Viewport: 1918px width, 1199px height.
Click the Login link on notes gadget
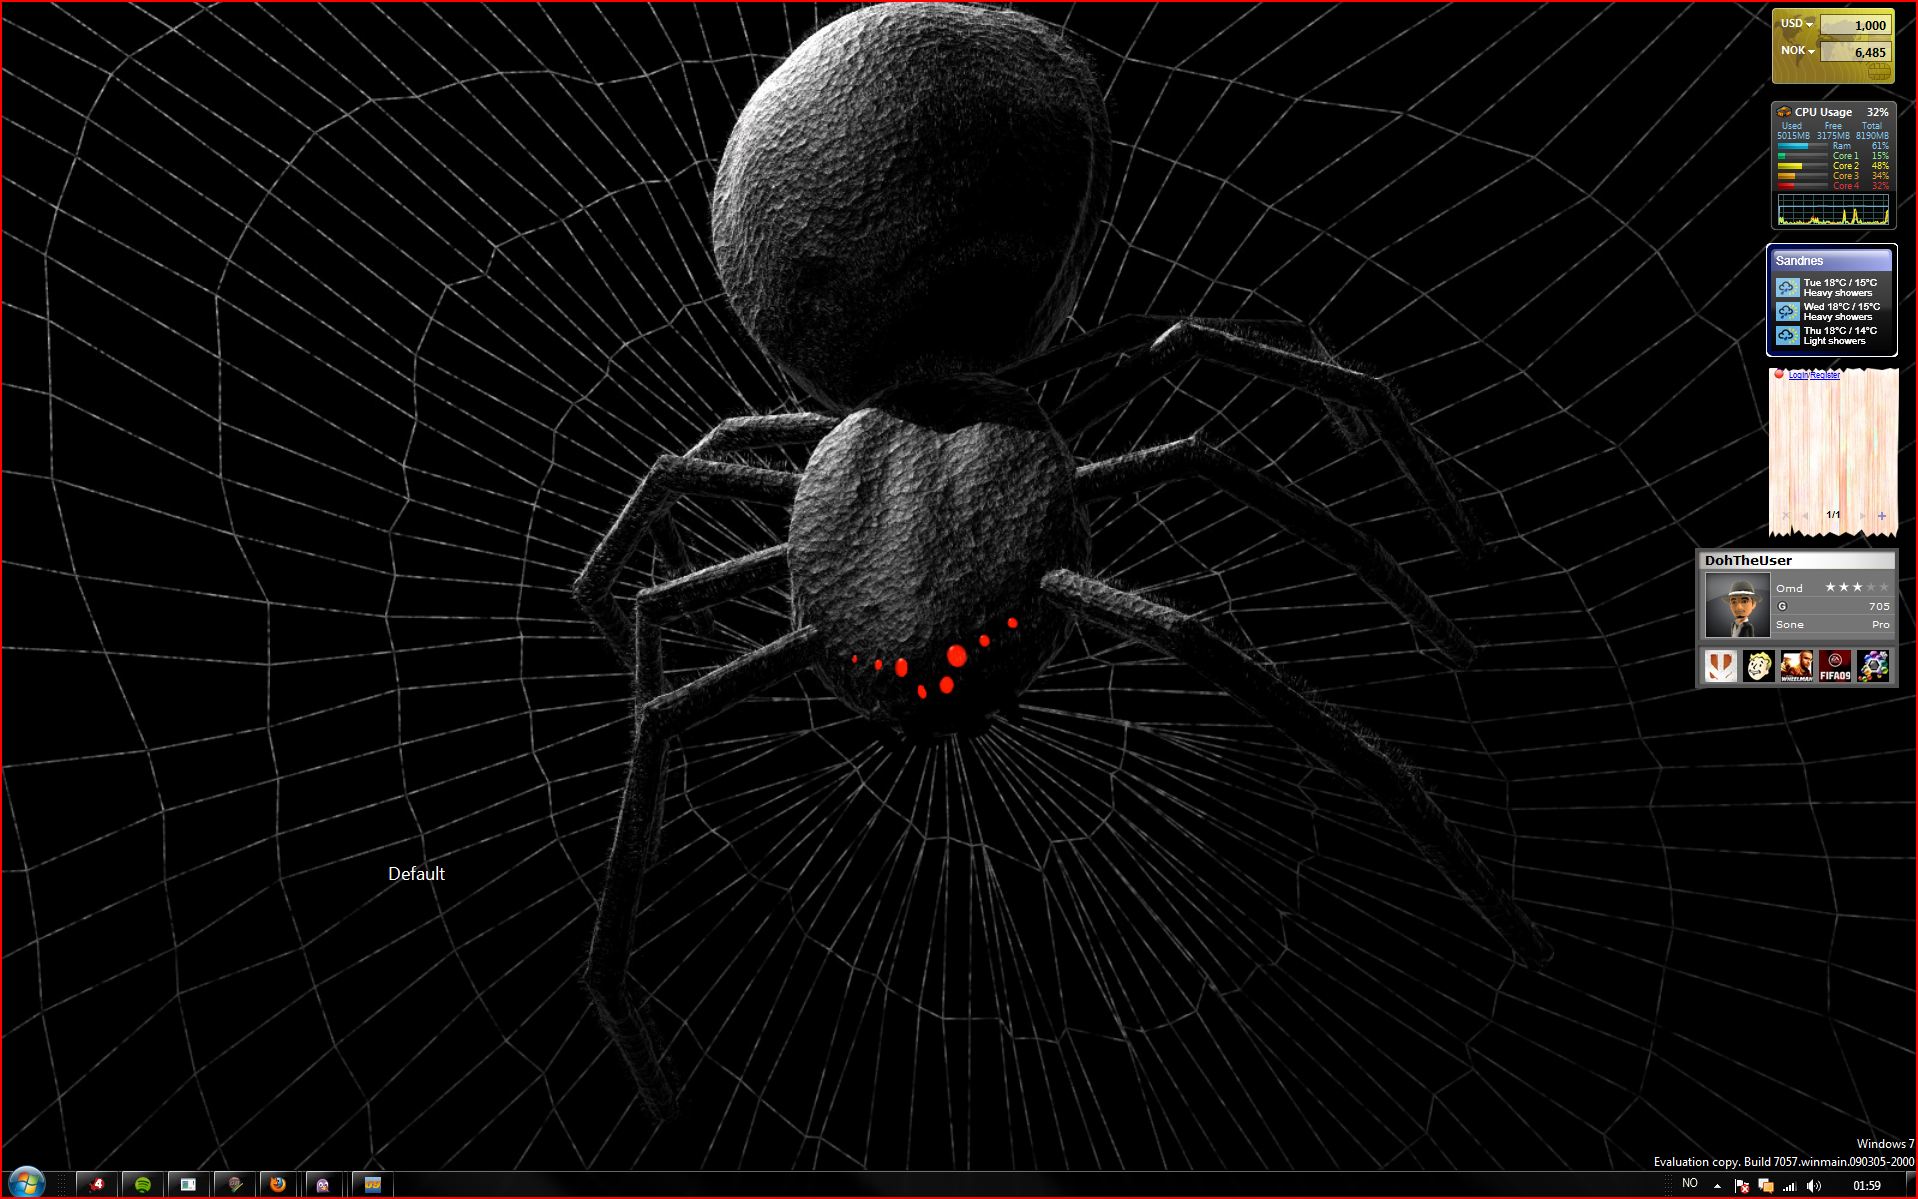[x=1798, y=375]
